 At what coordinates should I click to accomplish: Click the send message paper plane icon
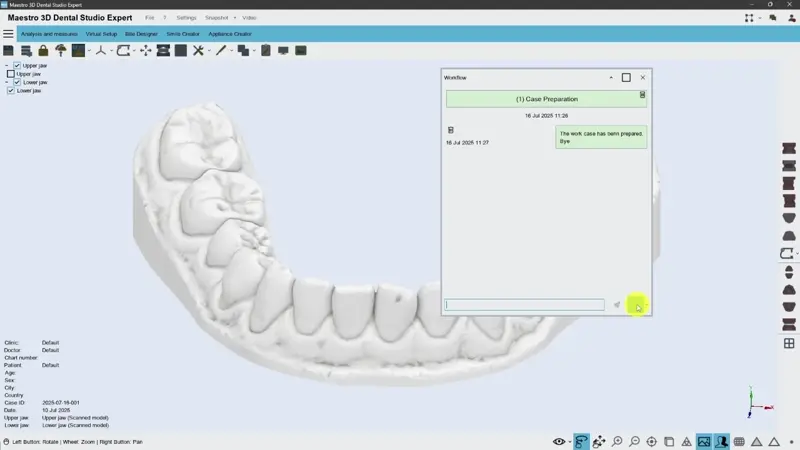click(x=617, y=305)
